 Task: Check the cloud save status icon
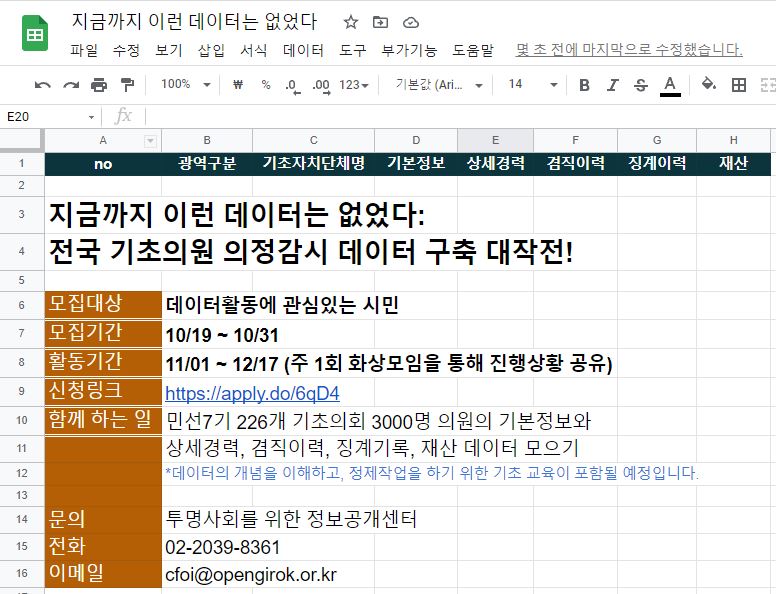(411, 22)
